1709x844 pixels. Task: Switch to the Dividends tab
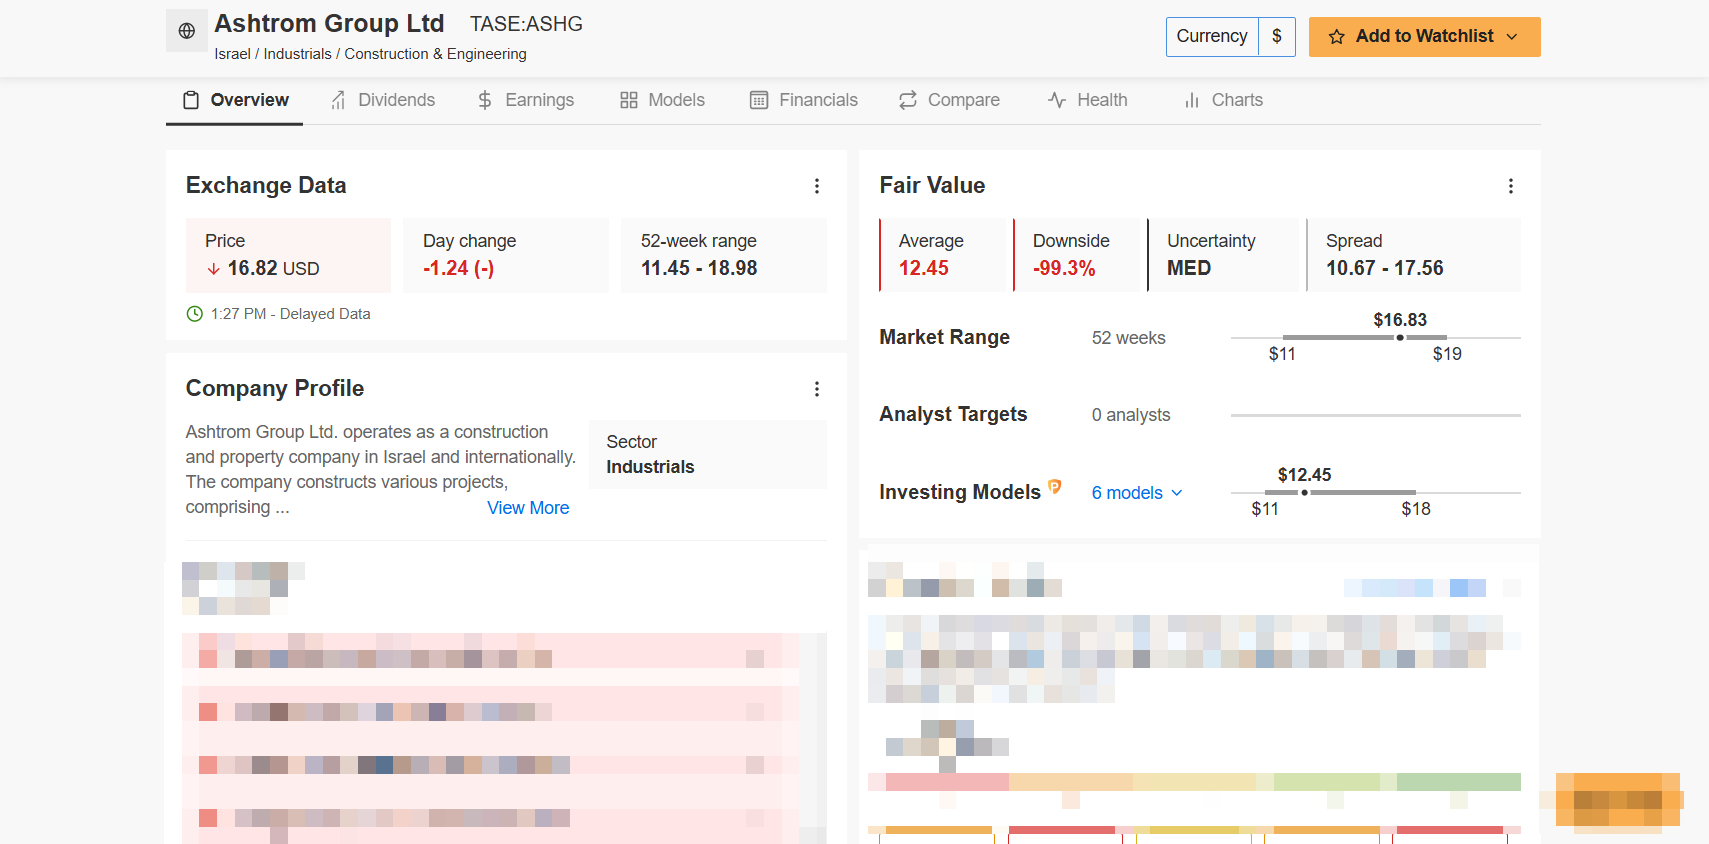[x=383, y=100]
